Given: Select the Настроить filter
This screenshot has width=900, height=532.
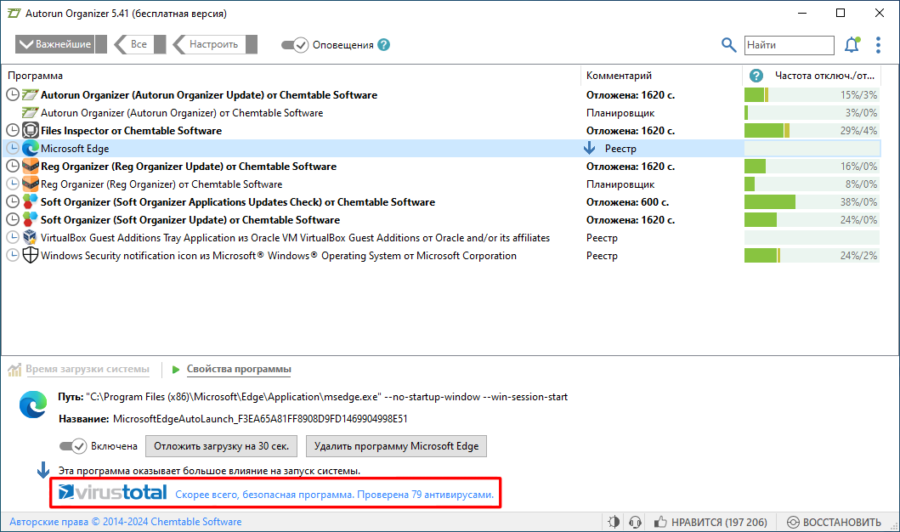Looking at the screenshot, I should pos(214,44).
